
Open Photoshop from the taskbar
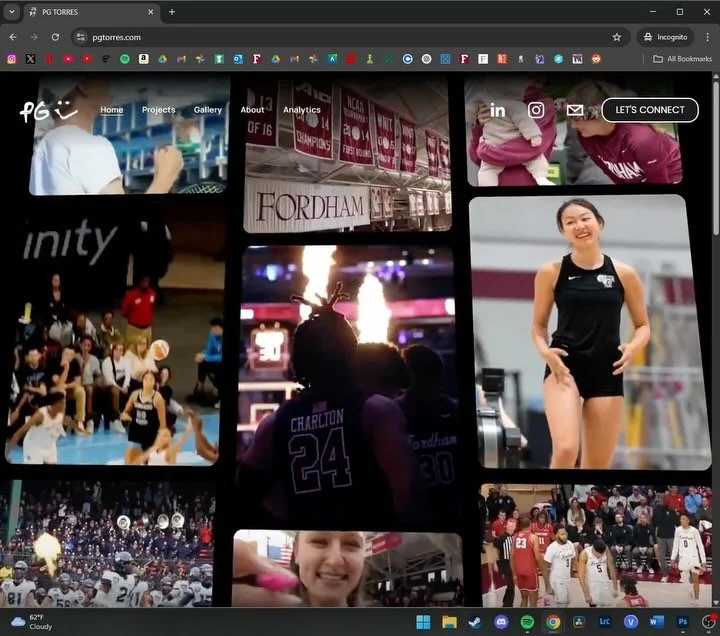click(x=683, y=622)
